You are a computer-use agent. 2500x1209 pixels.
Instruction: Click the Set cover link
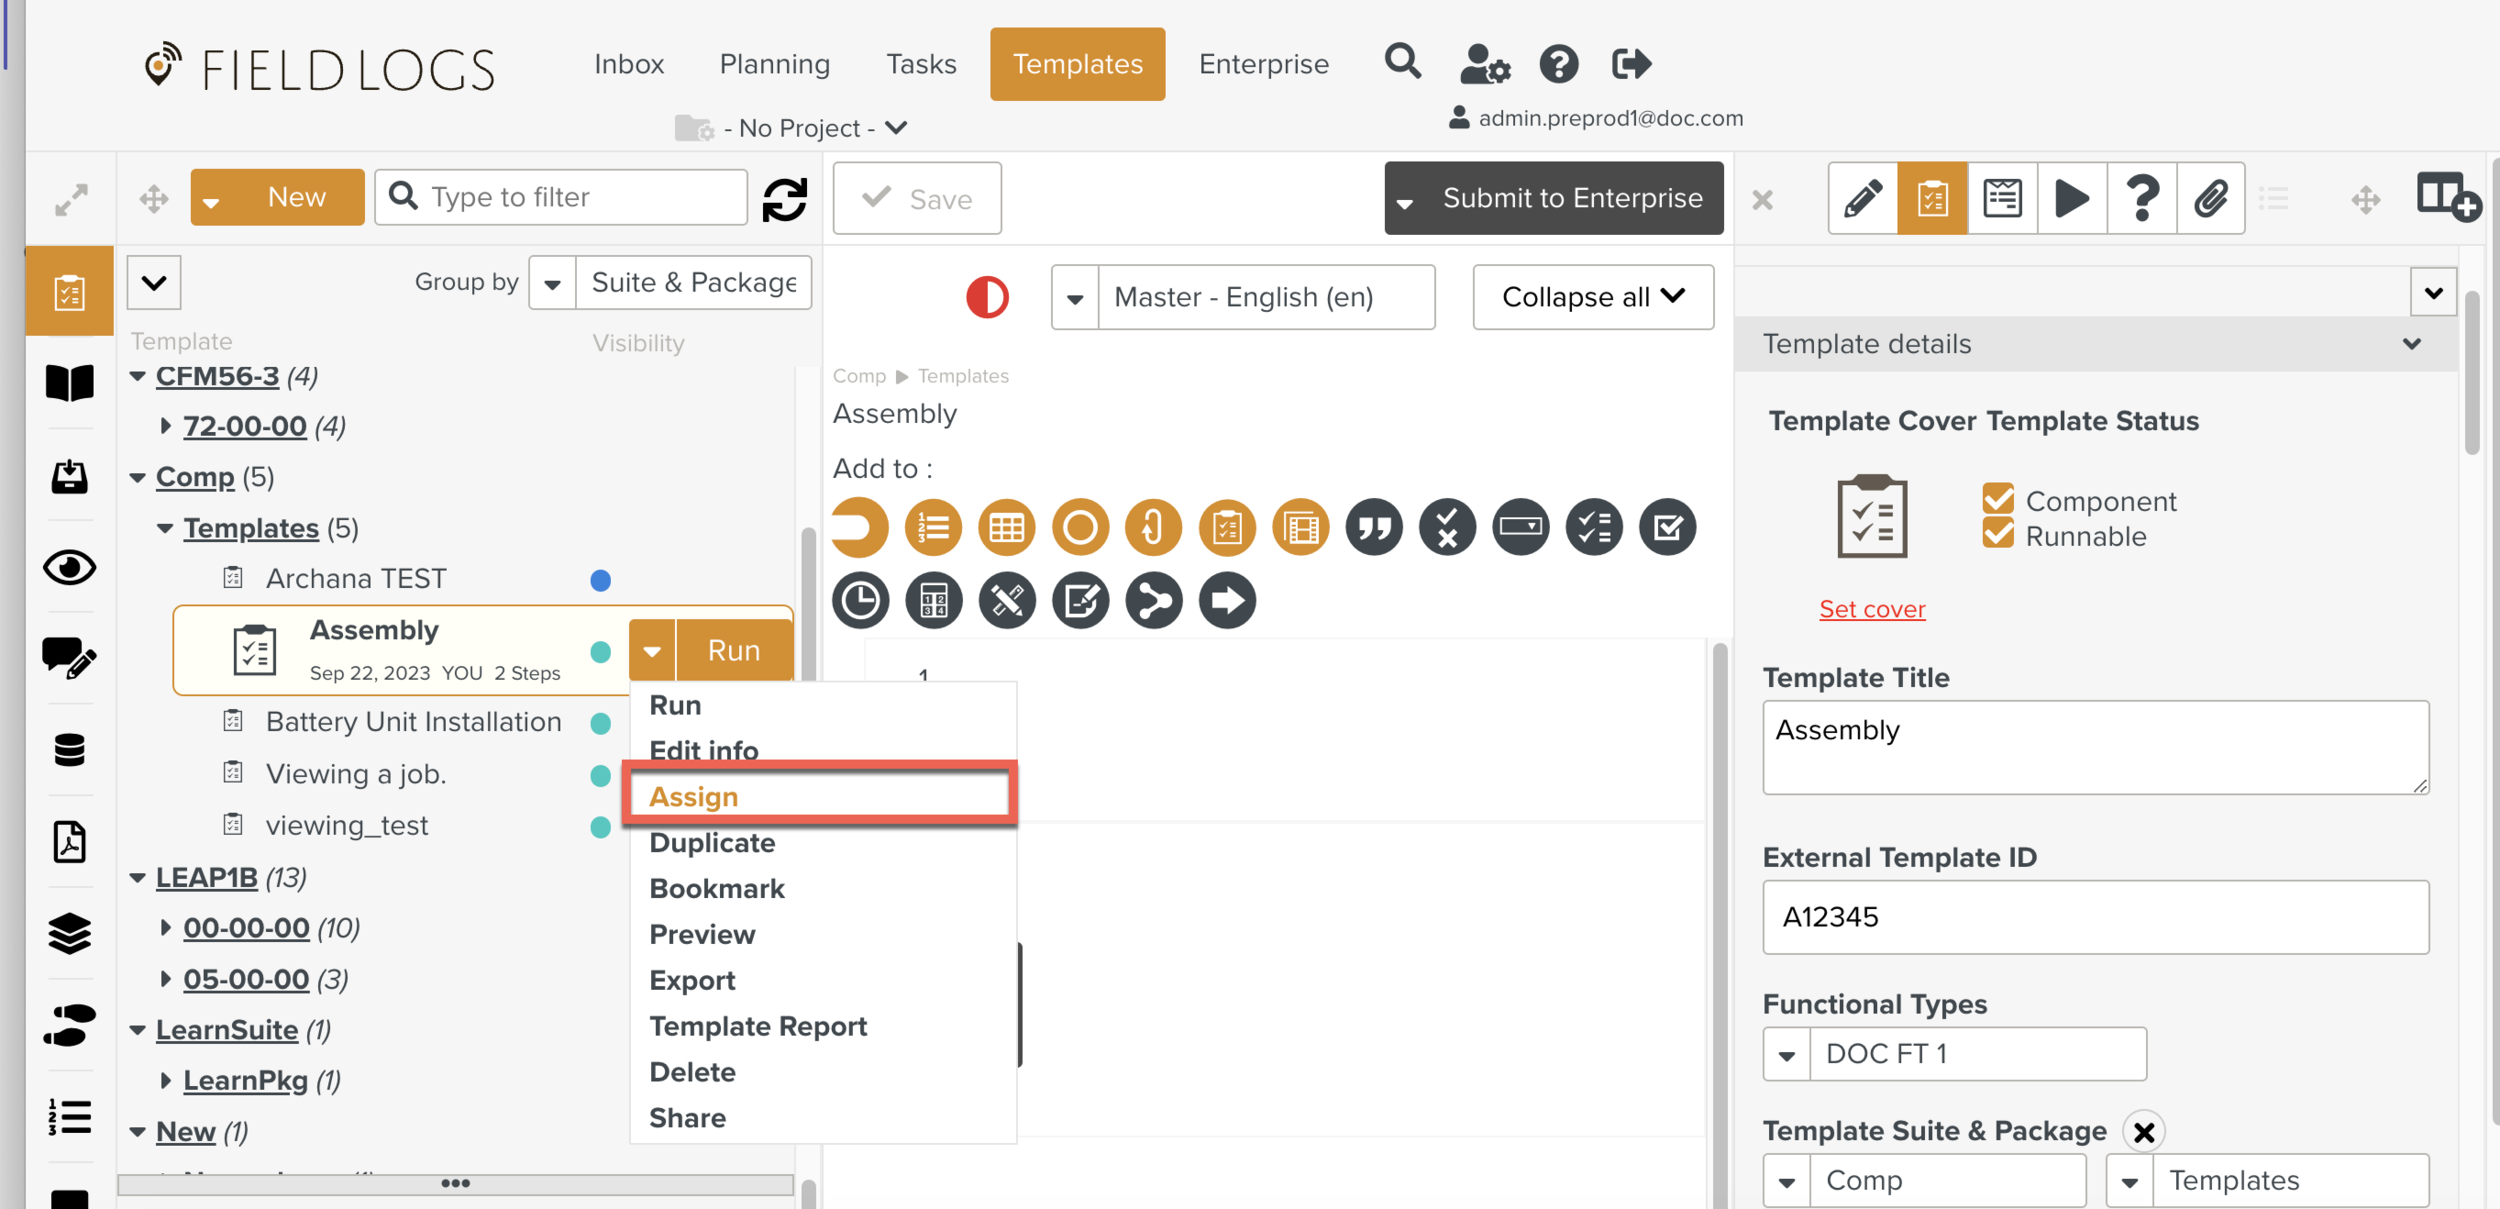click(x=1871, y=609)
